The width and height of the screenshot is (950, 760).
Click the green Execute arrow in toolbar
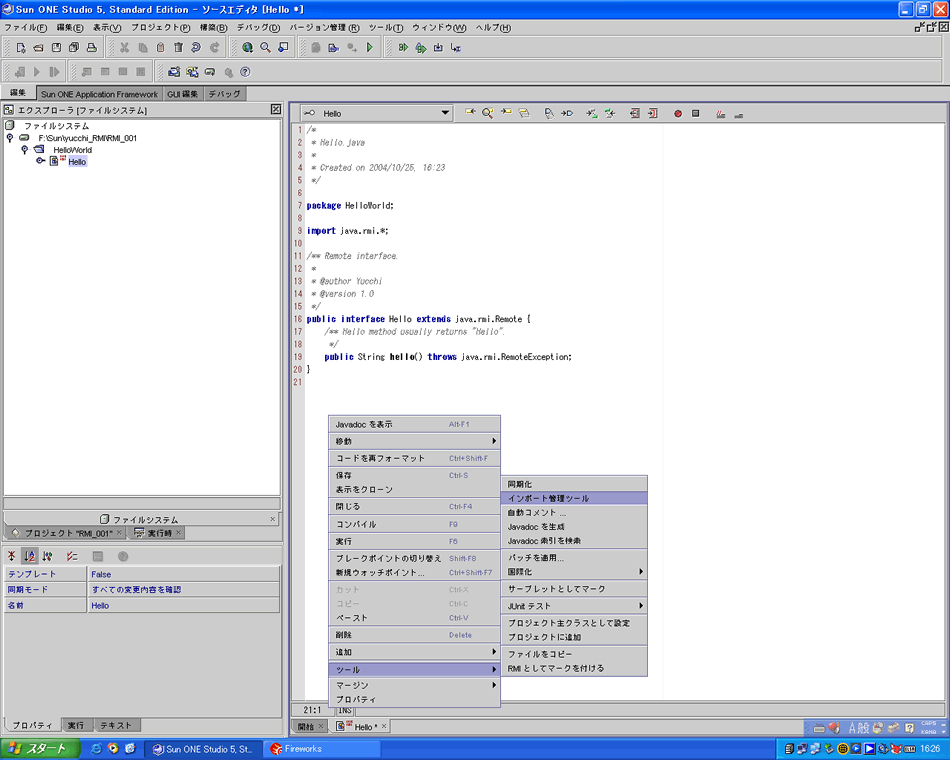[x=370, y=47]
